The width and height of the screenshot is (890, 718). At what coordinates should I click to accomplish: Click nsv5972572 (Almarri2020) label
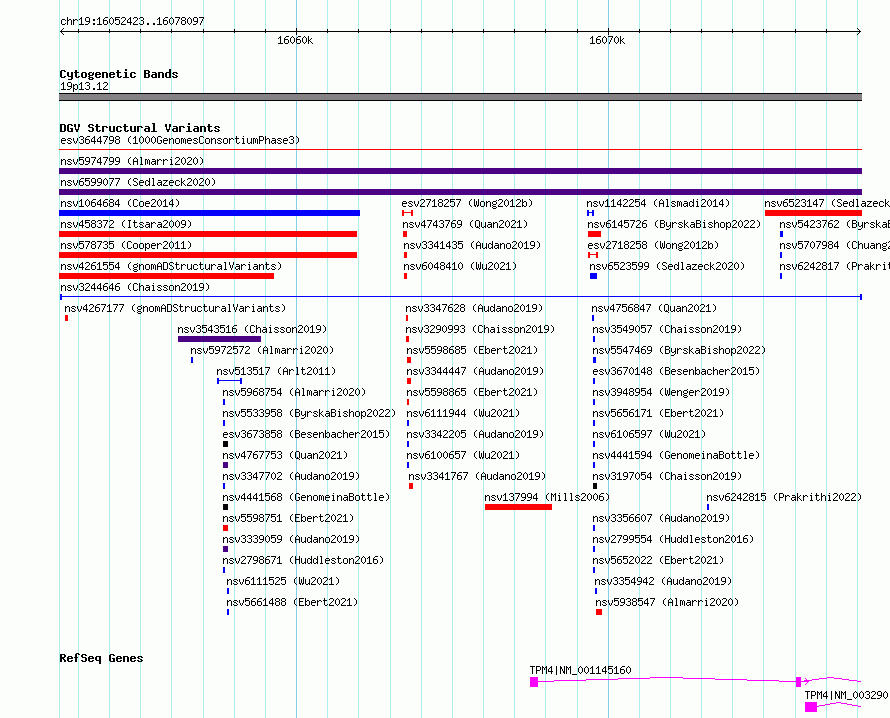point(262,350)
